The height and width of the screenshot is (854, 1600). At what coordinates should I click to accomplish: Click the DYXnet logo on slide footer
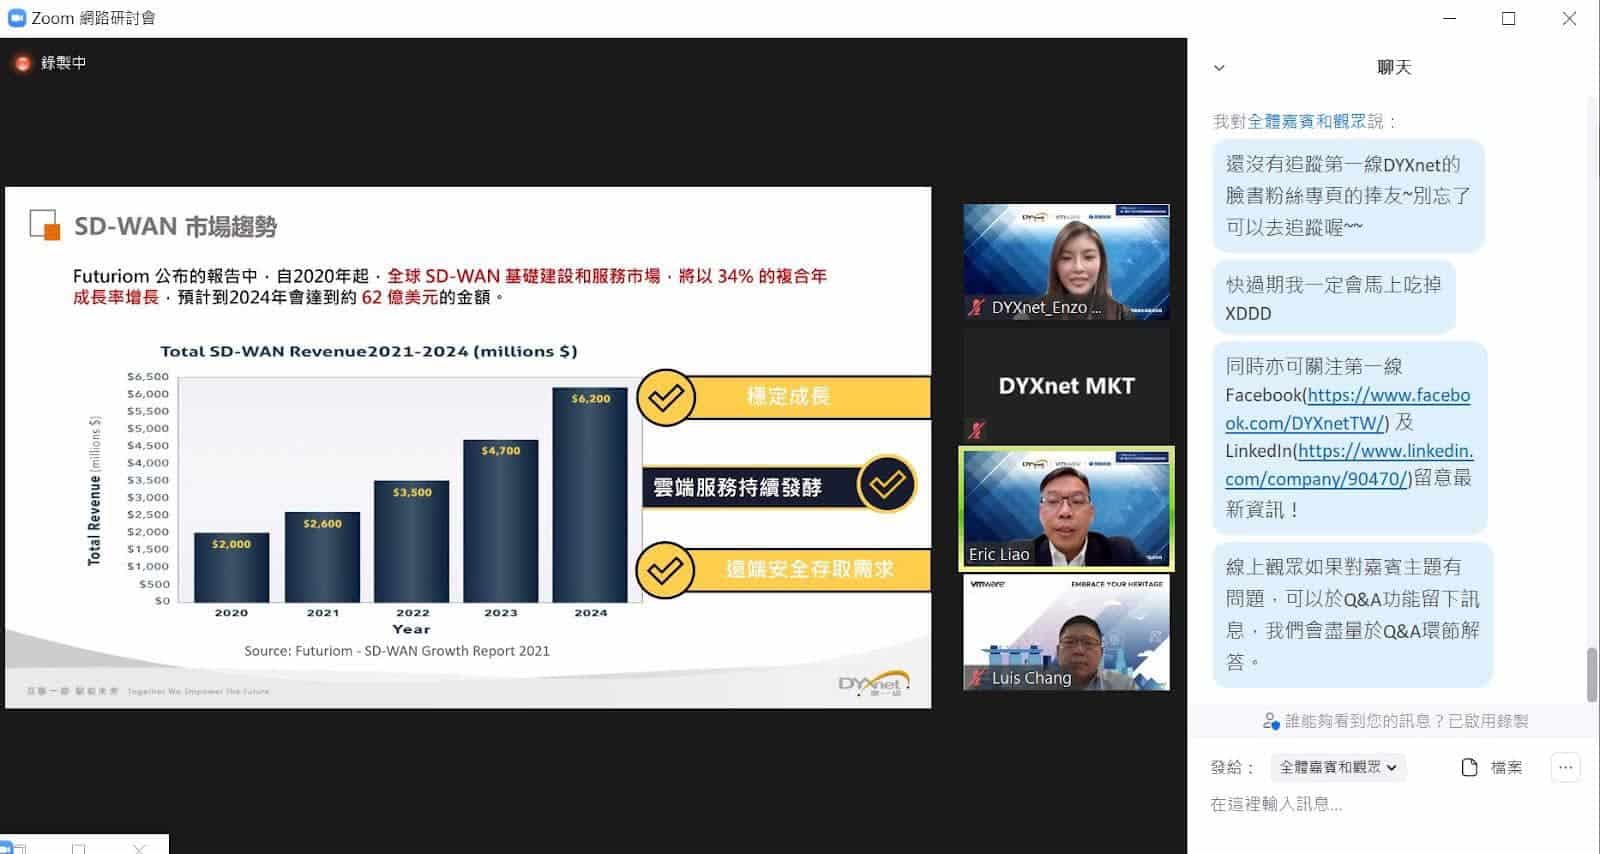(x=874, y=683)
